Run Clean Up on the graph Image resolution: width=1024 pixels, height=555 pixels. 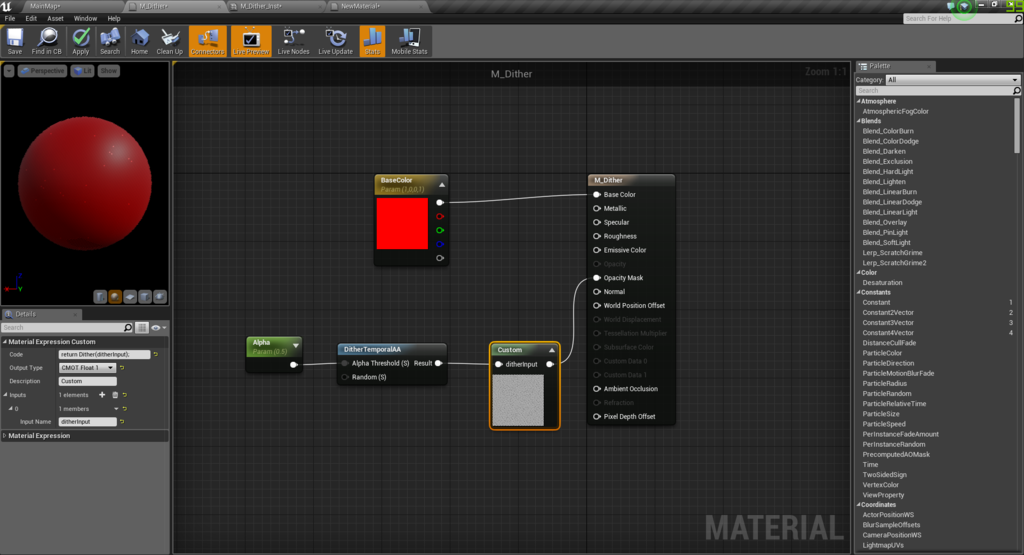[169, 41]
